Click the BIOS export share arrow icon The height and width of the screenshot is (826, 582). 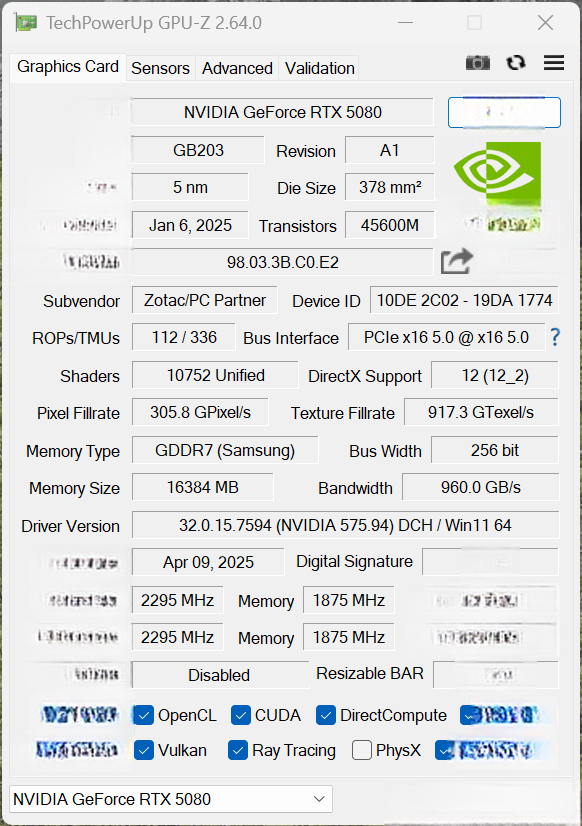(457, 261)
